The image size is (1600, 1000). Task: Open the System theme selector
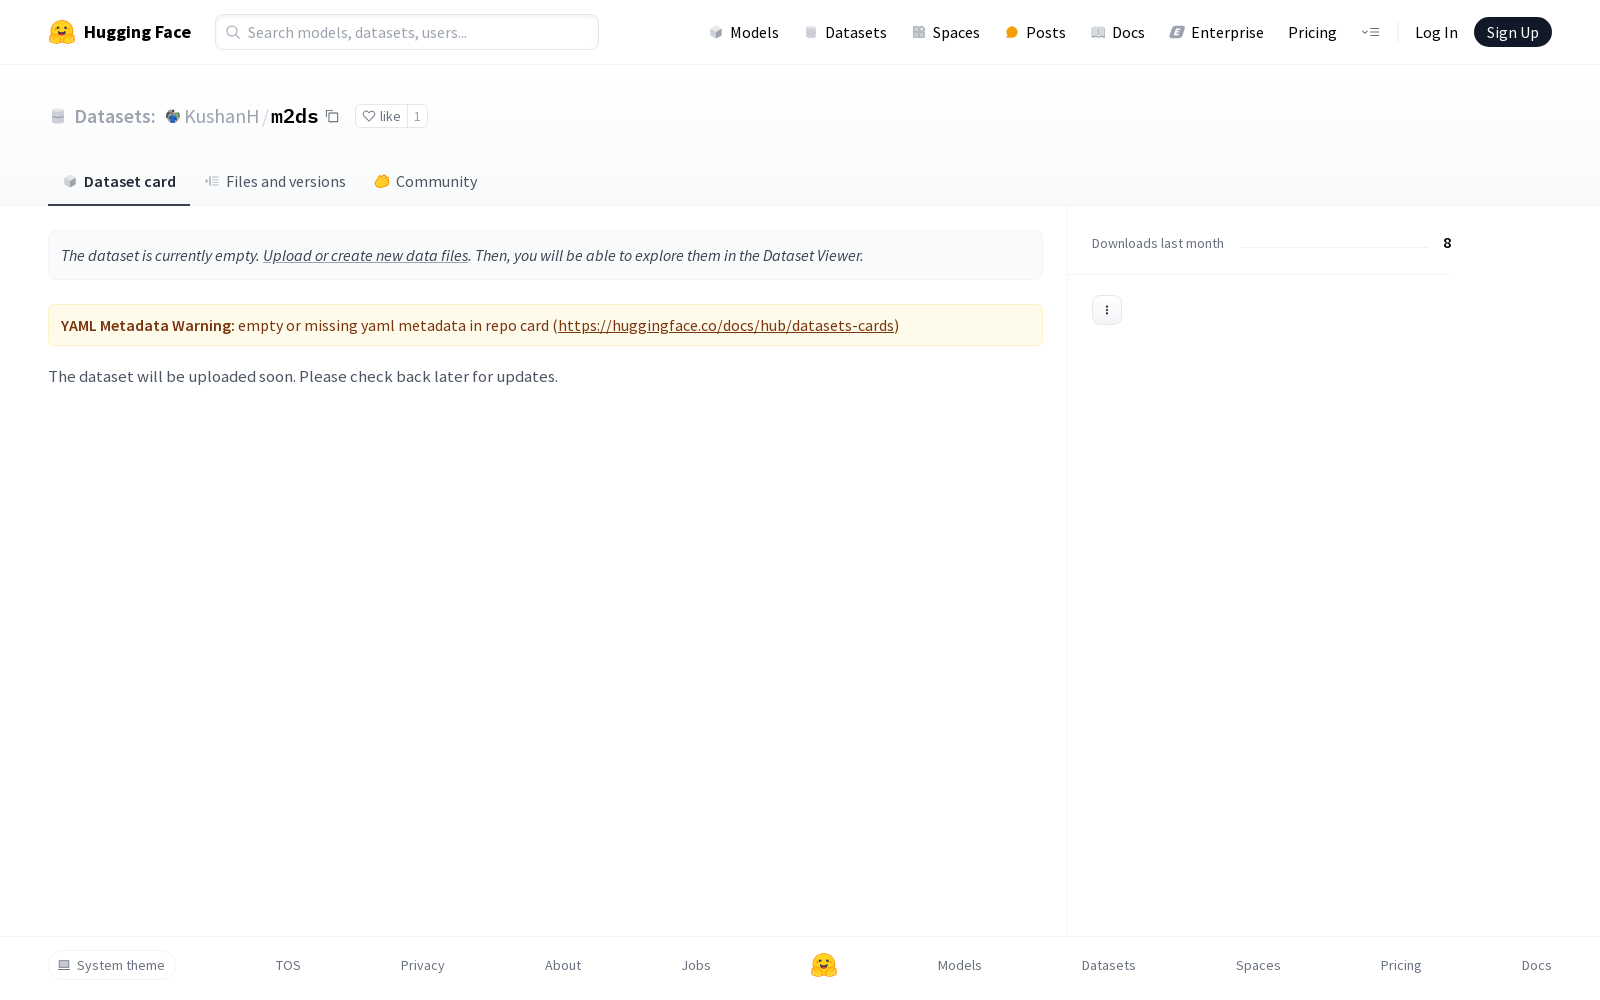pyautogui.click(x=112, y=965)
